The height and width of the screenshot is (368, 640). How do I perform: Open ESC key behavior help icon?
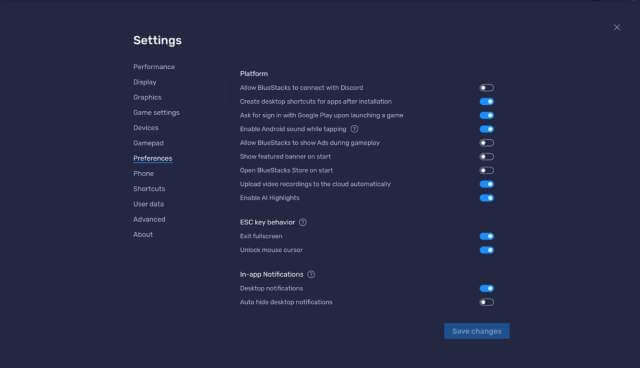(302, 222)
